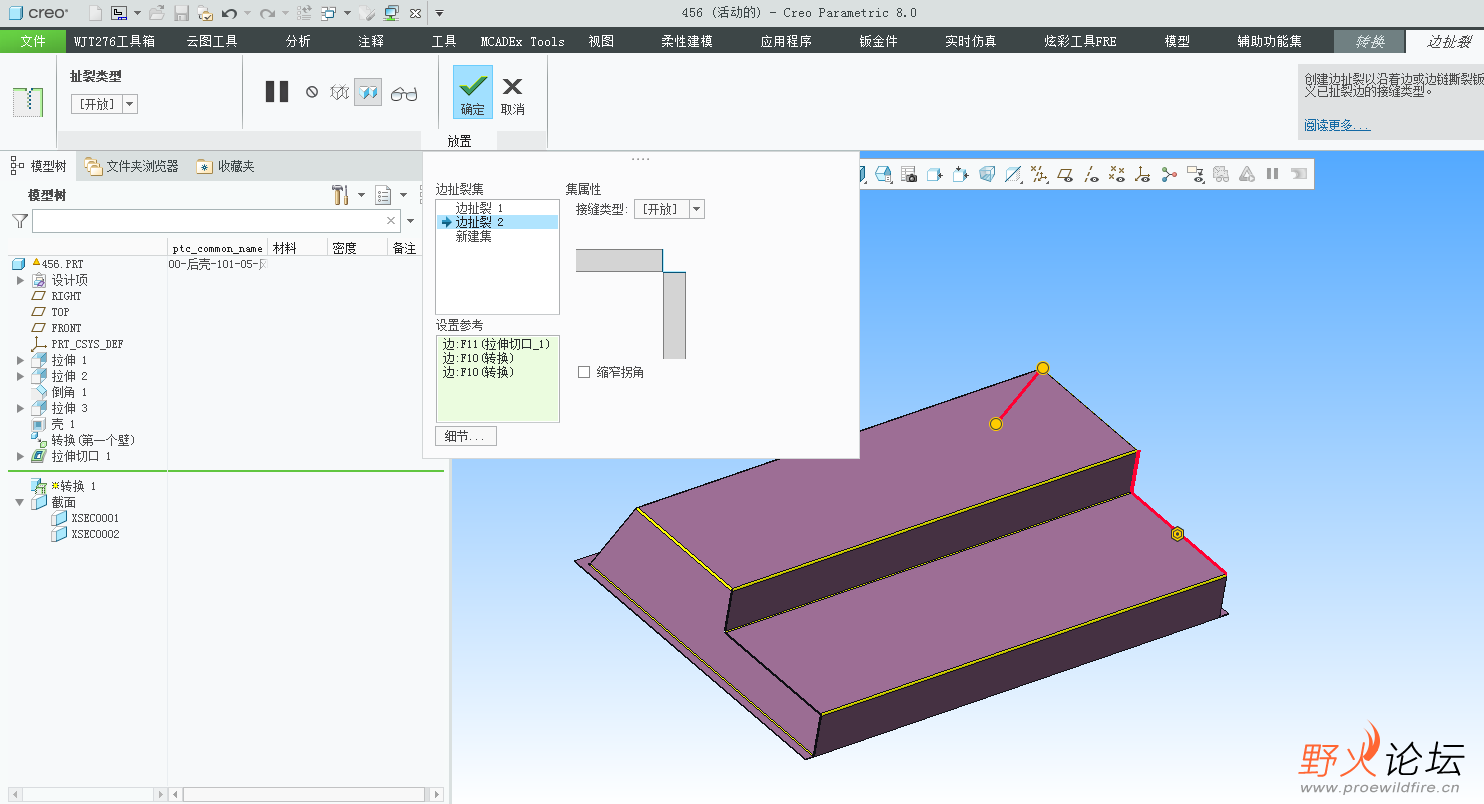1484x804 pixels.
Task: Select the FRONT datum plane
Action: pyautogui.click(x=66, y=328)
